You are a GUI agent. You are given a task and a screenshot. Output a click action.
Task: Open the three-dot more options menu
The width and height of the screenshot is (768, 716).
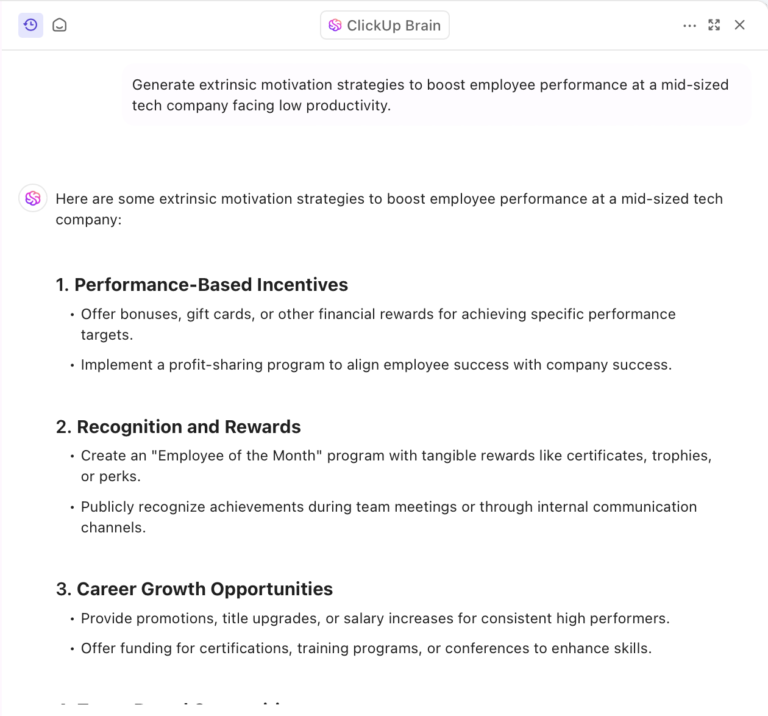pos(689,25)
